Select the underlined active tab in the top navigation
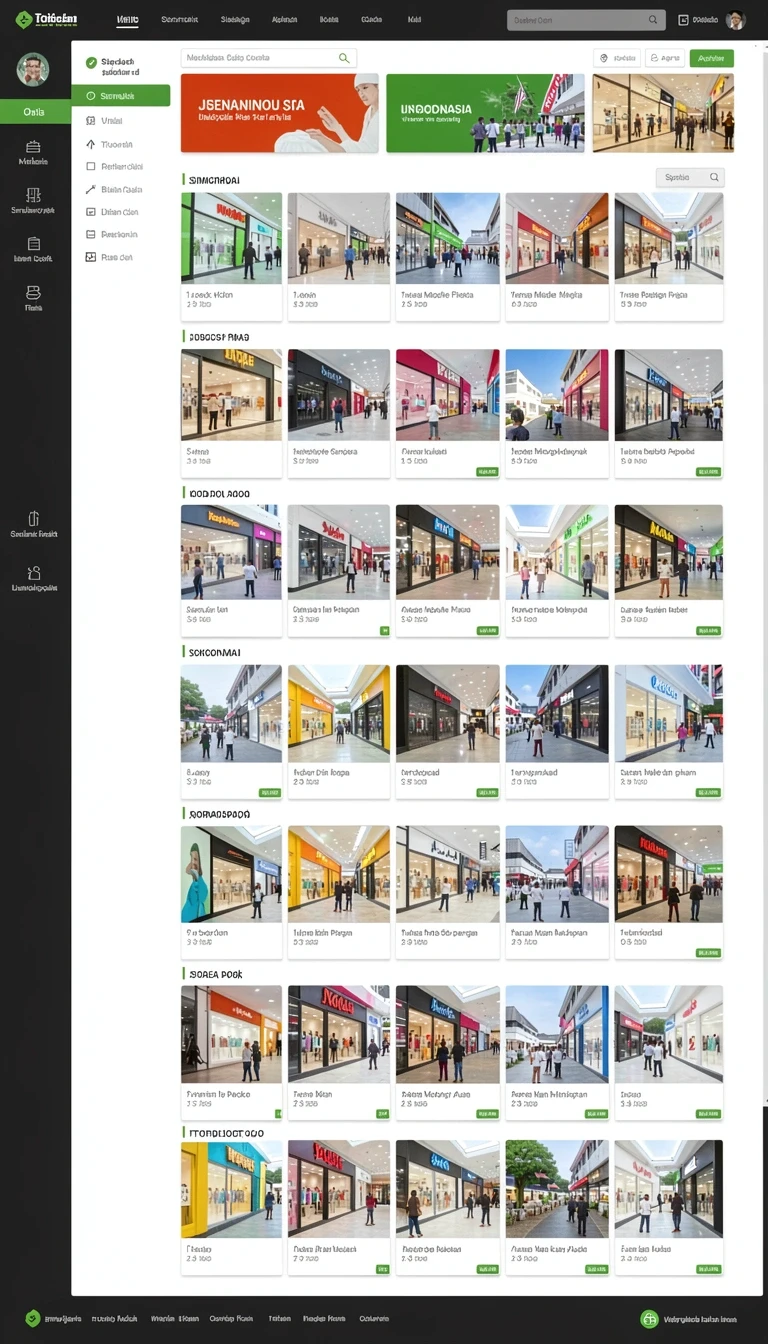 (127, 20)
